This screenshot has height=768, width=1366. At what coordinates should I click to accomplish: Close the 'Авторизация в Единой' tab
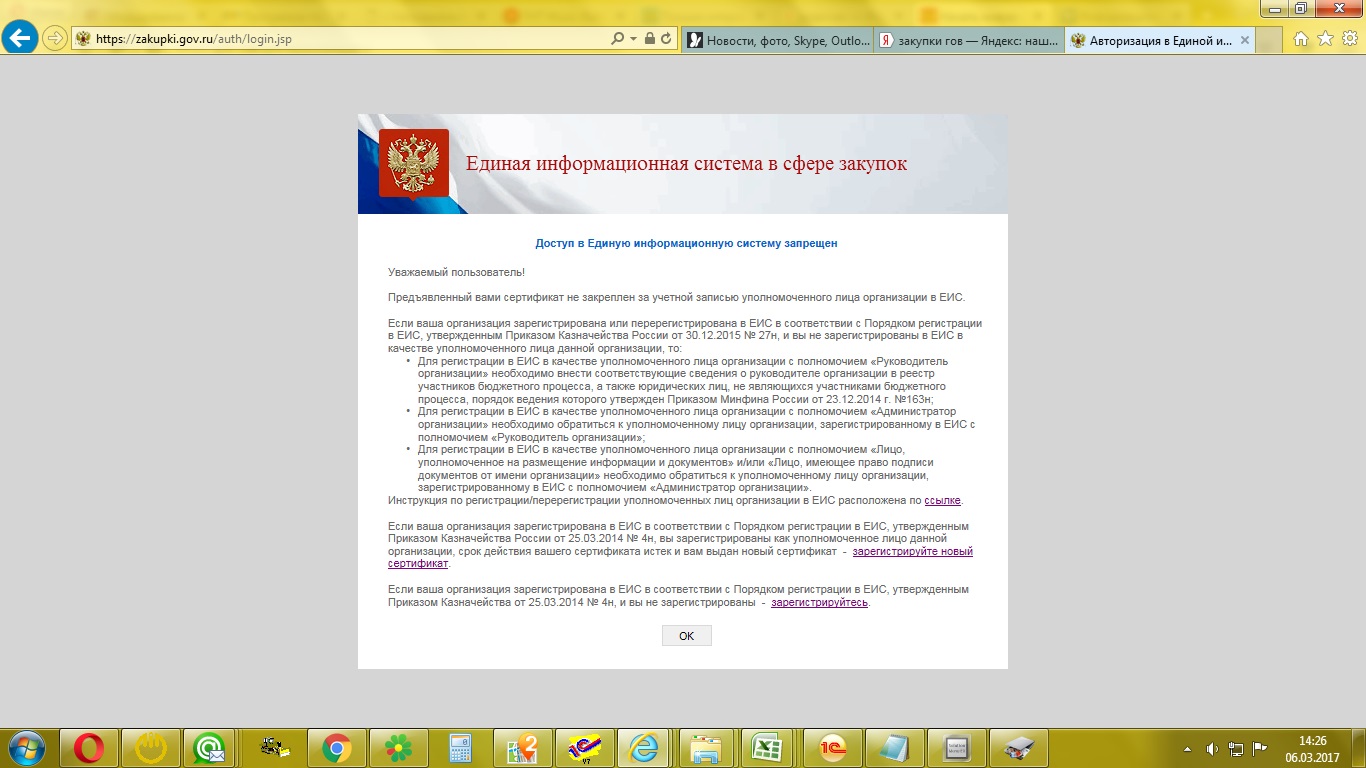[x=1245, y=41]
